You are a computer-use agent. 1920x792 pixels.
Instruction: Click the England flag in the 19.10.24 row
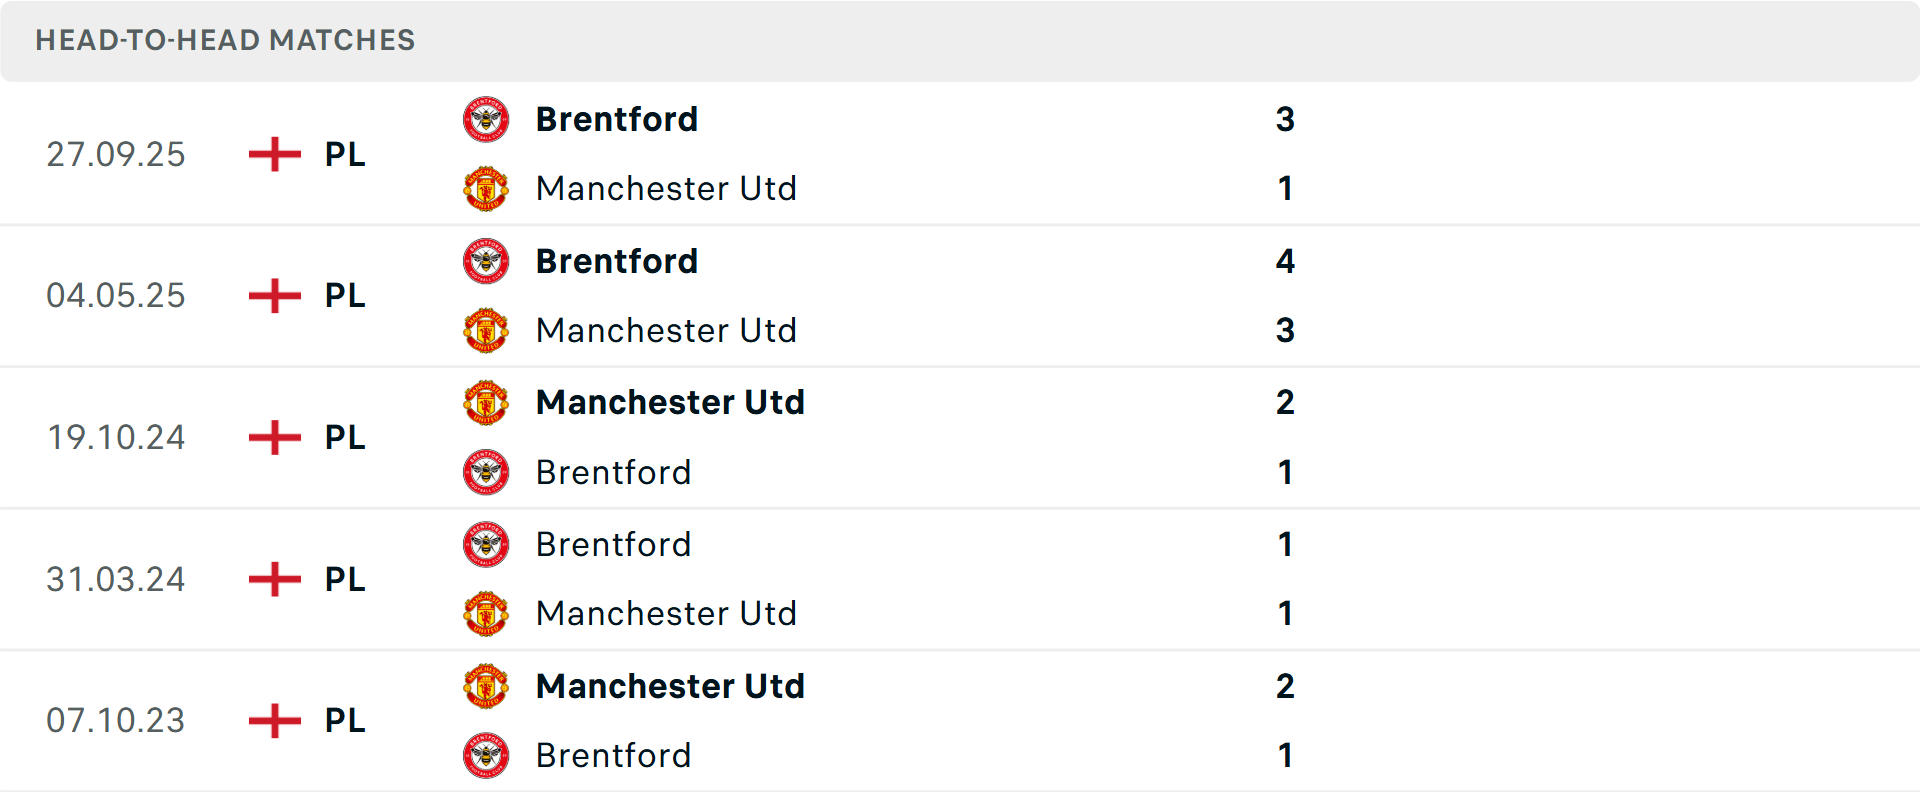[x=273, y=438]
